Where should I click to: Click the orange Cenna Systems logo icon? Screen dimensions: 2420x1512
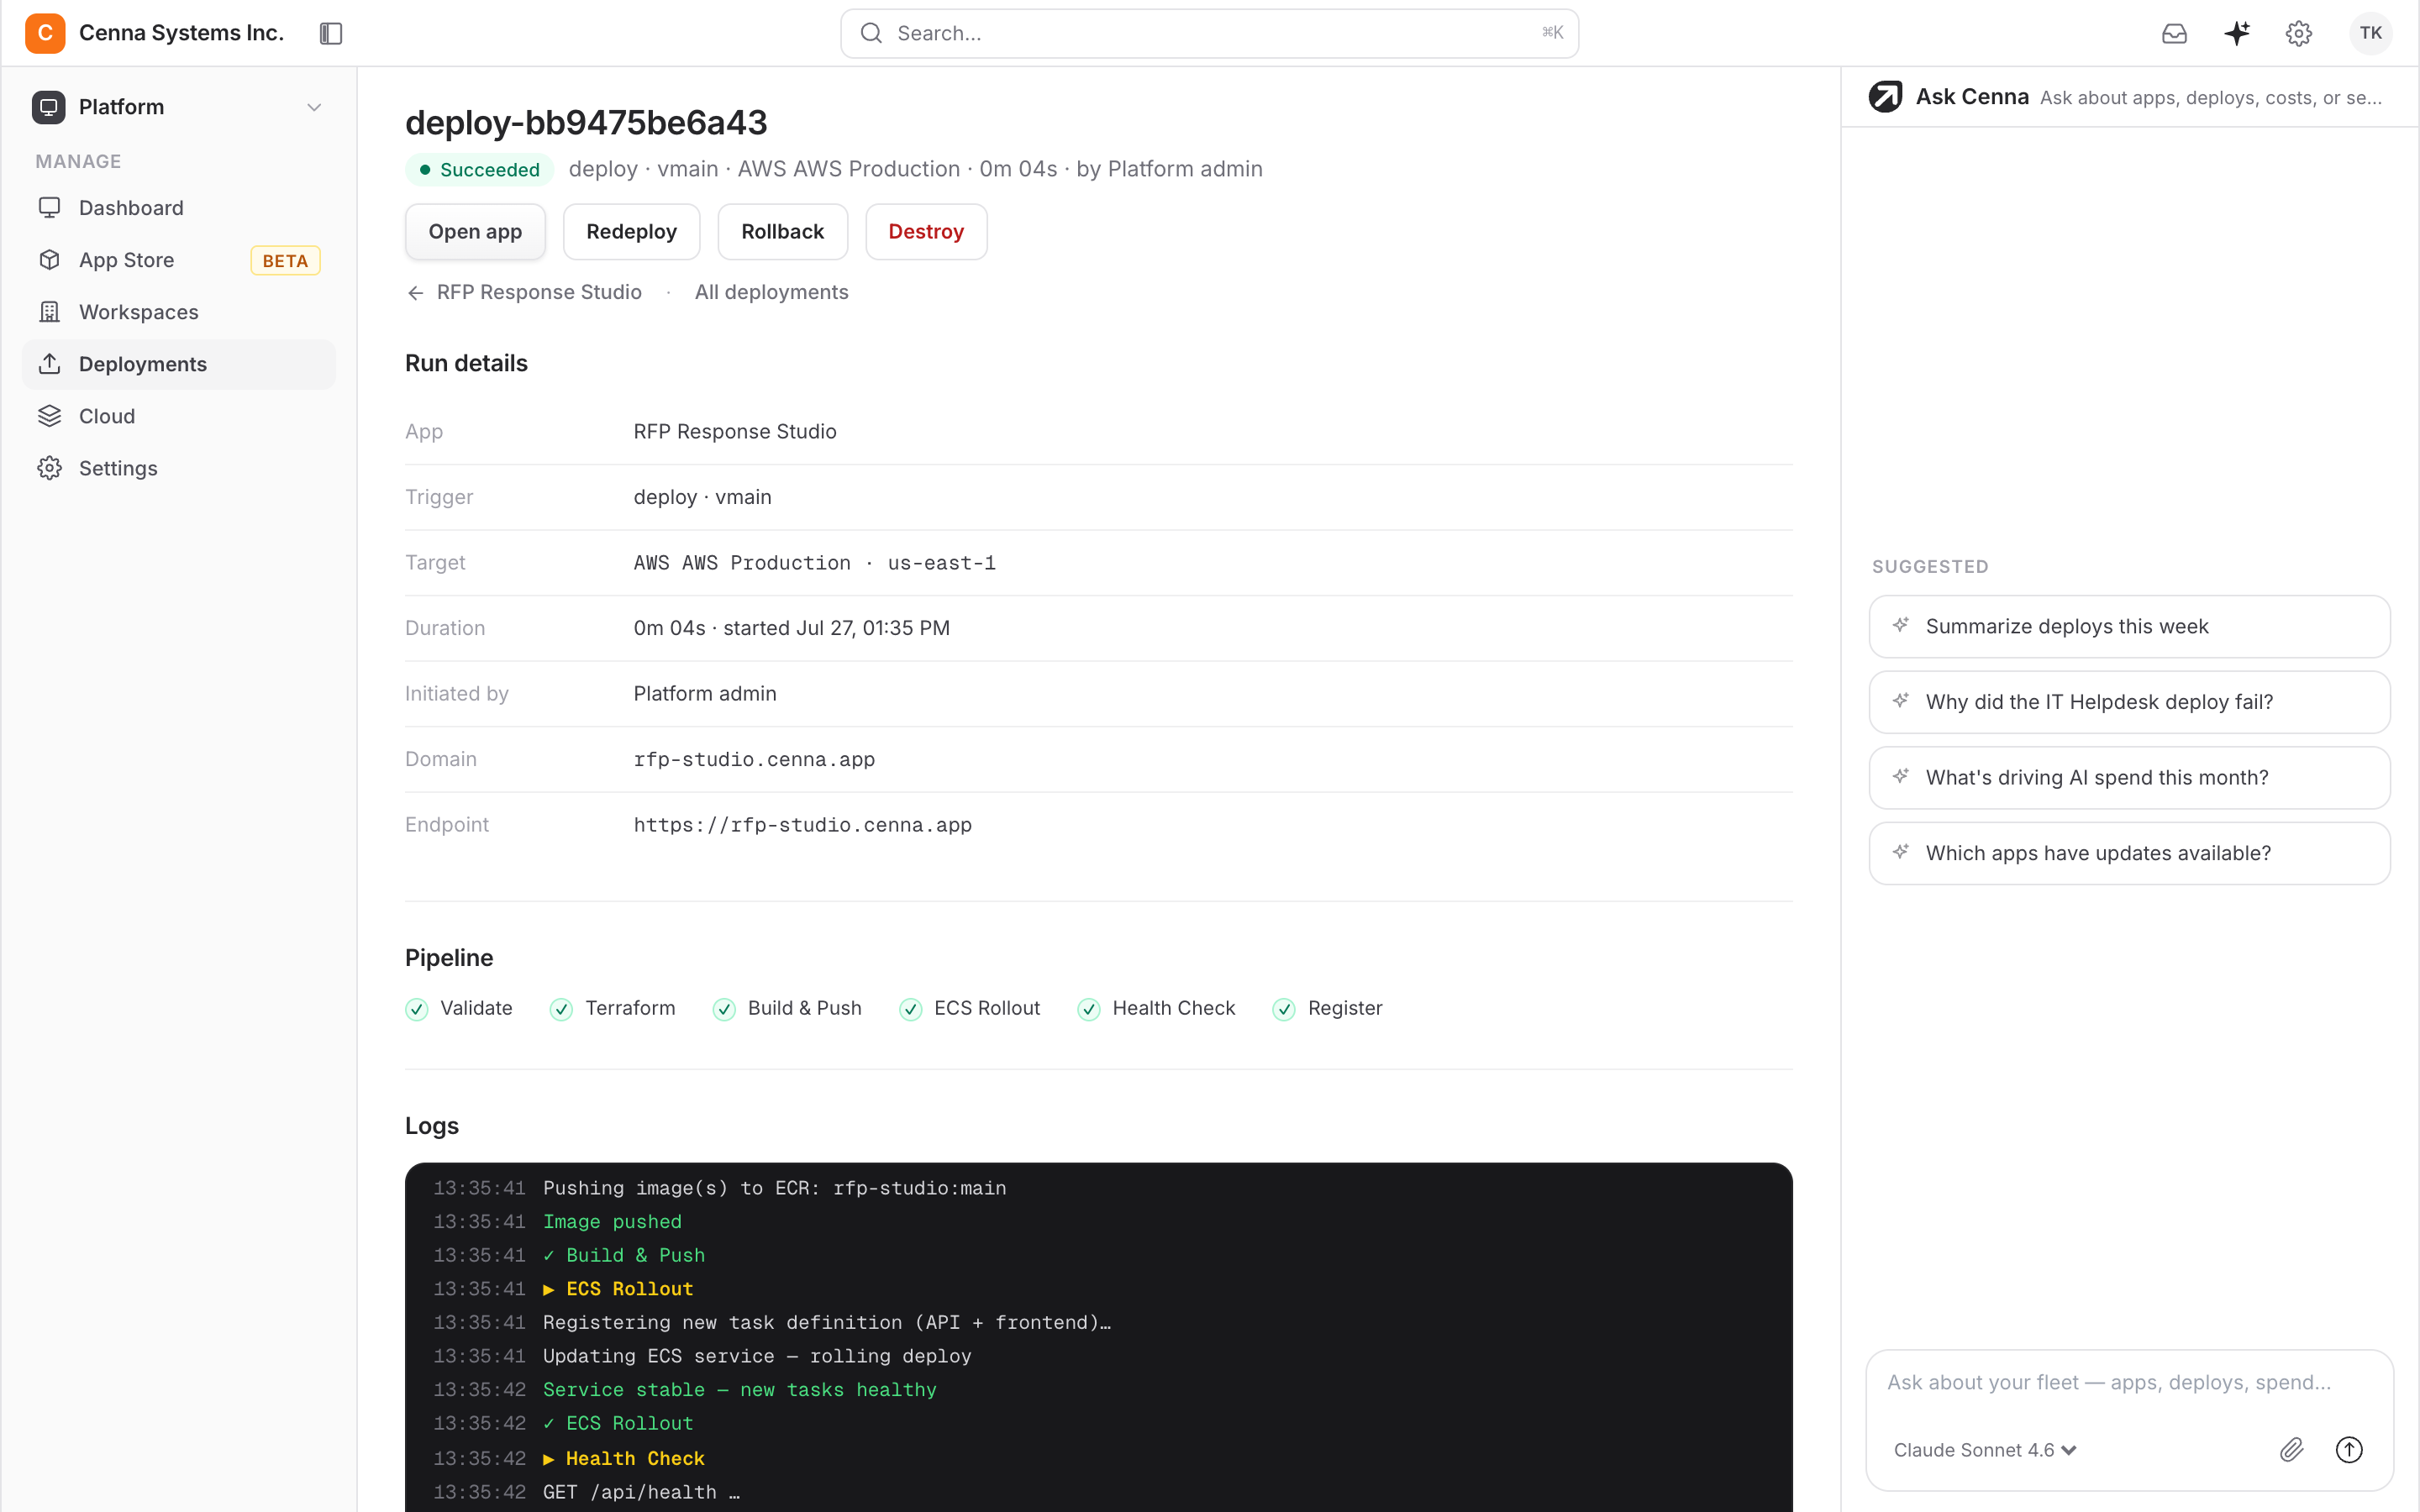click(45, 33)
